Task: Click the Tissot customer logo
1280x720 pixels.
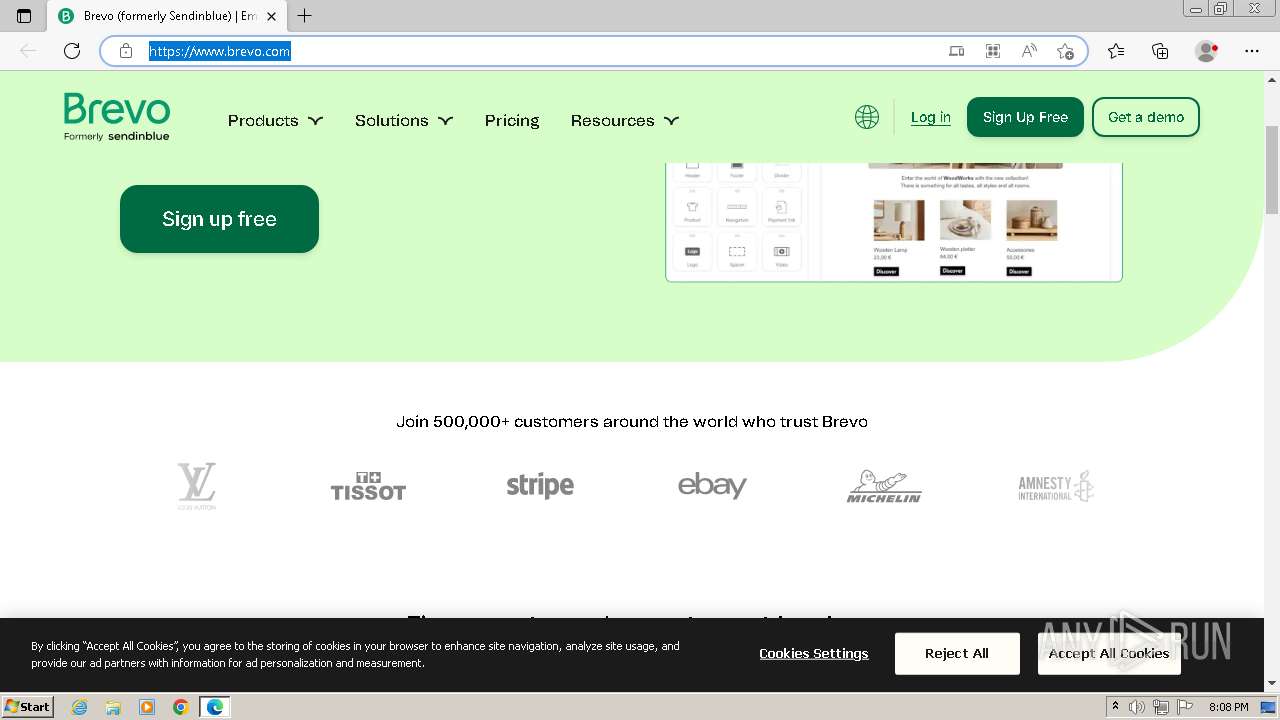Action: [x=368, y=486]
